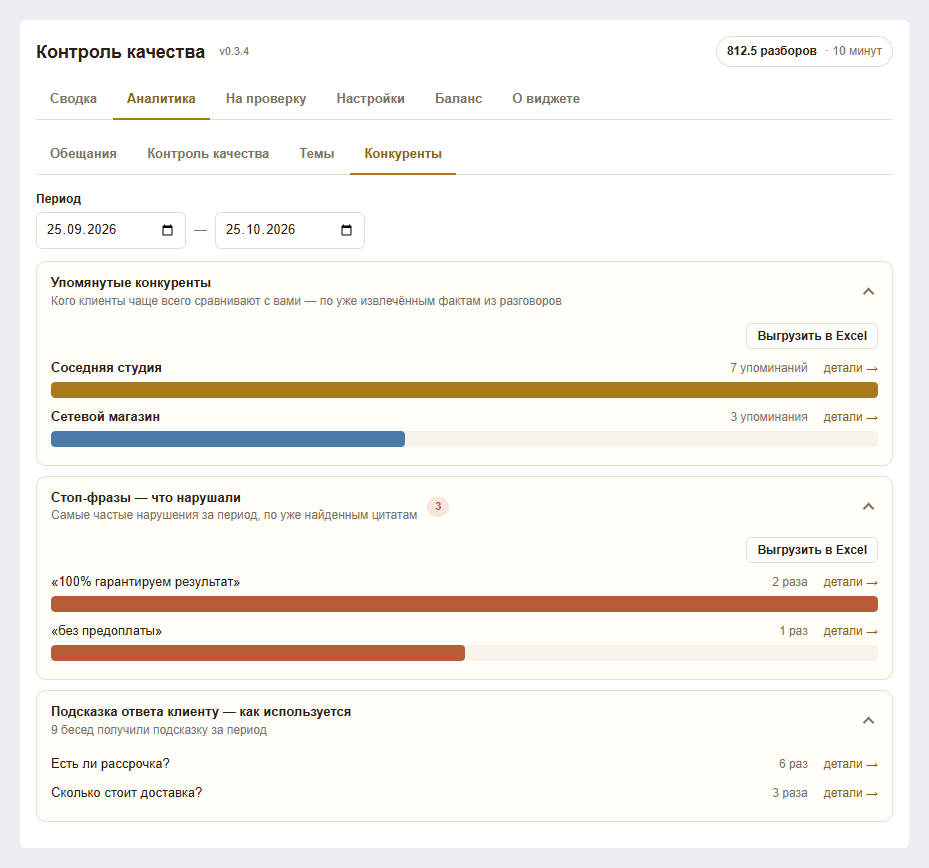Switch to the Обещания subtab
This screenshot has width=929, height=868.
click(x=83, y=153)
